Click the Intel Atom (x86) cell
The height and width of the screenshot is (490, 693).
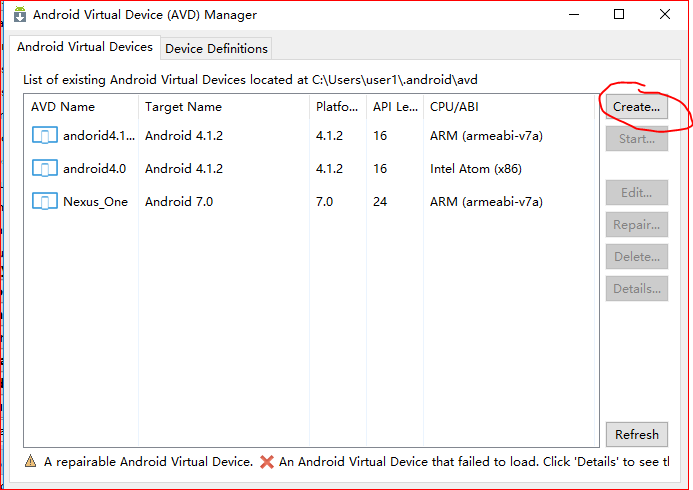click(x=476, y=169)
